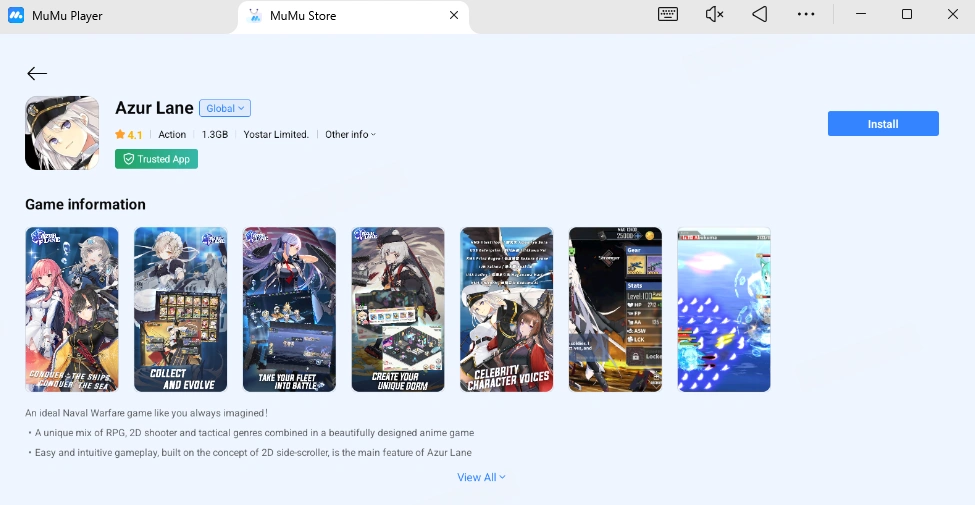Close the MuMu Store tab
Image resolution: width=975 pixels, height=505 pixels.
[x=454, y=16]
